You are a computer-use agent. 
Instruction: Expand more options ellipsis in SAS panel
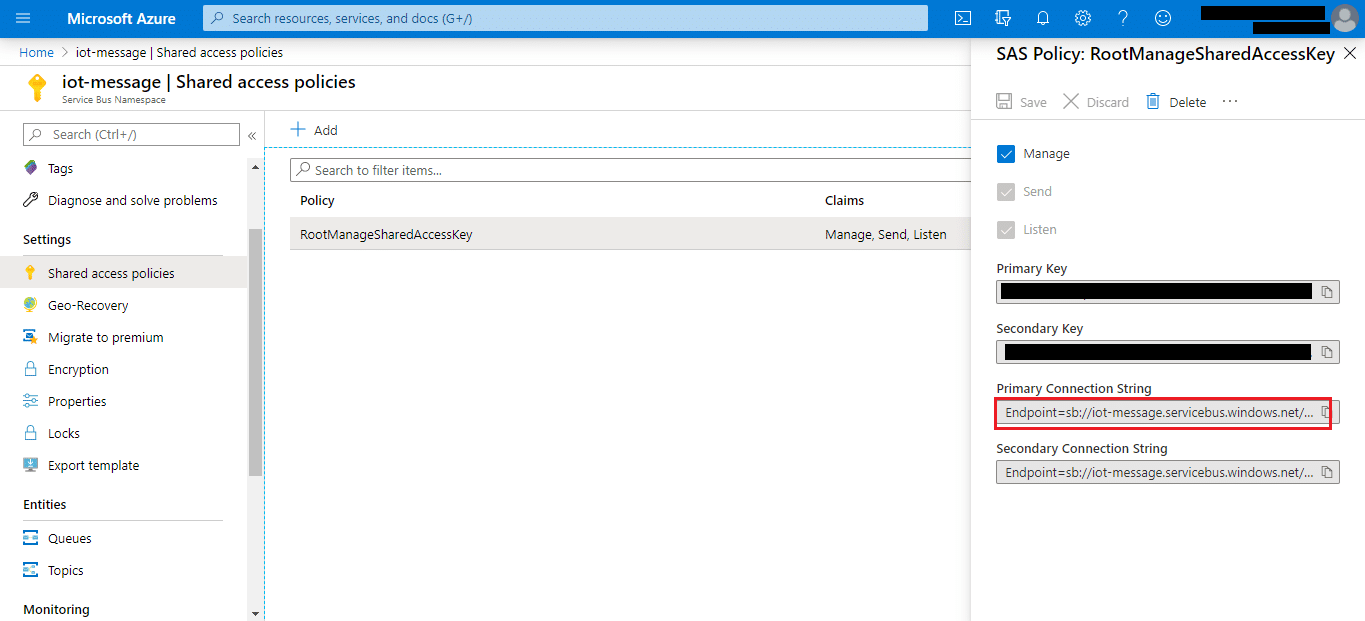pyautogui.click(x=1230, y=102)
